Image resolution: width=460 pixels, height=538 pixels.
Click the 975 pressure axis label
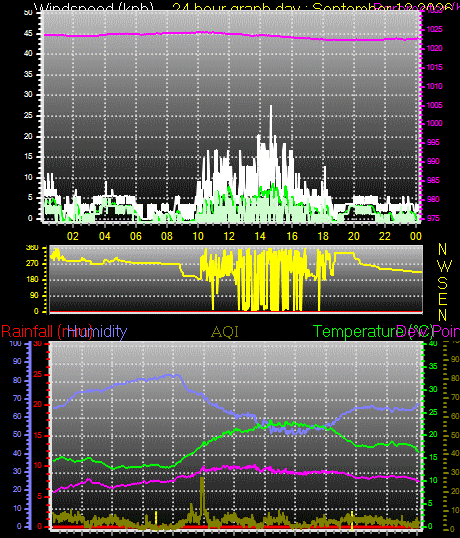[x=433, y=219]
